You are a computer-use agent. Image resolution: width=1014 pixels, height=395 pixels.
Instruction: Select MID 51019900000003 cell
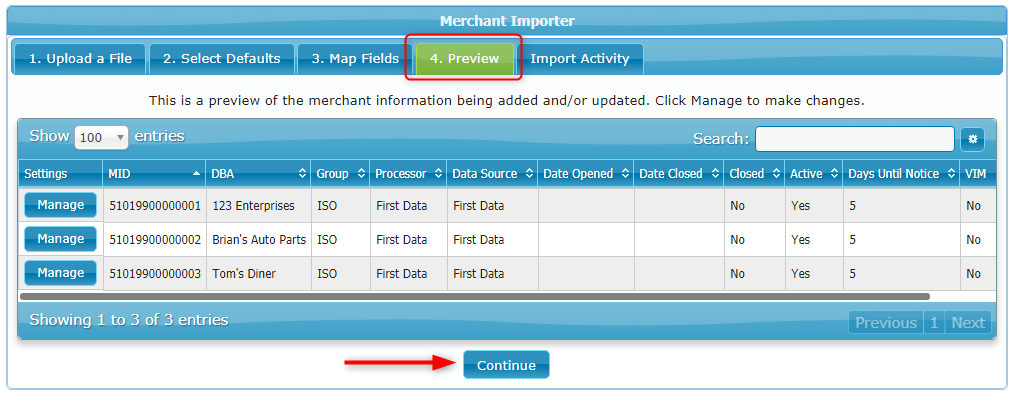(x=155, y=273)
